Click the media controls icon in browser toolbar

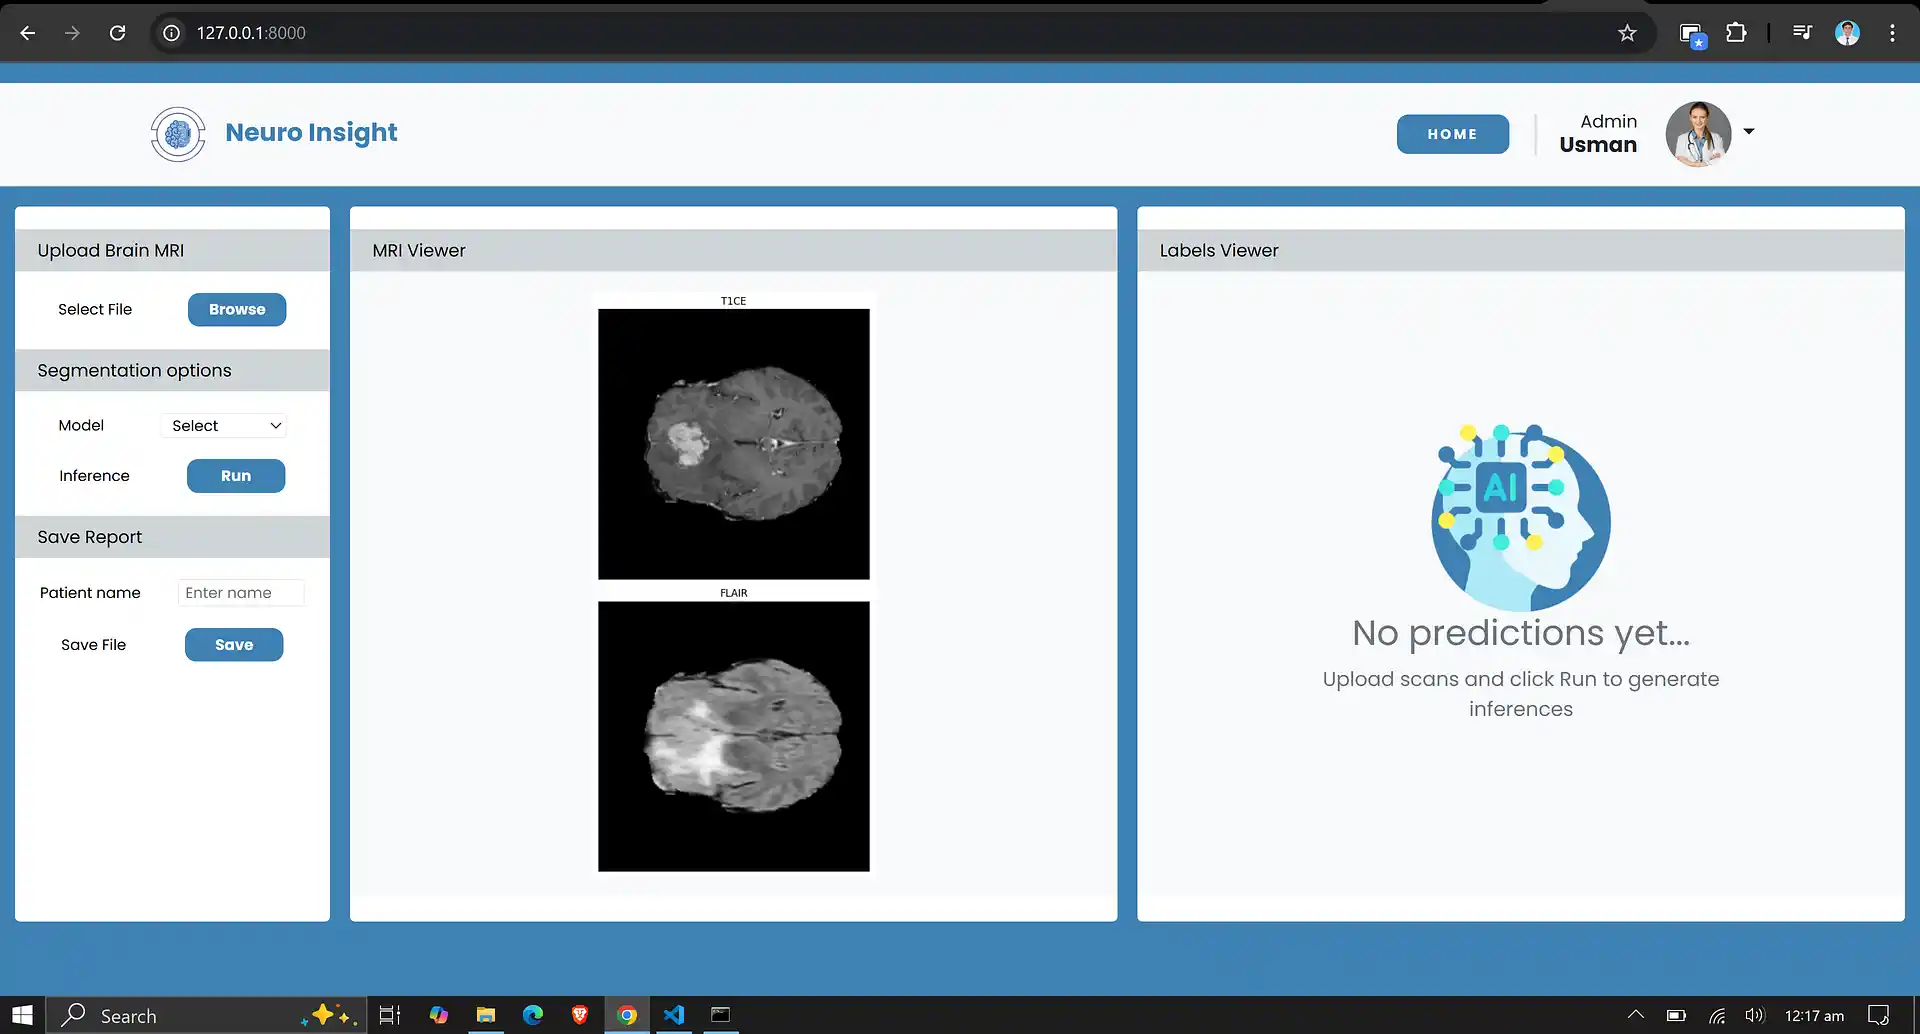[1802, 32]
